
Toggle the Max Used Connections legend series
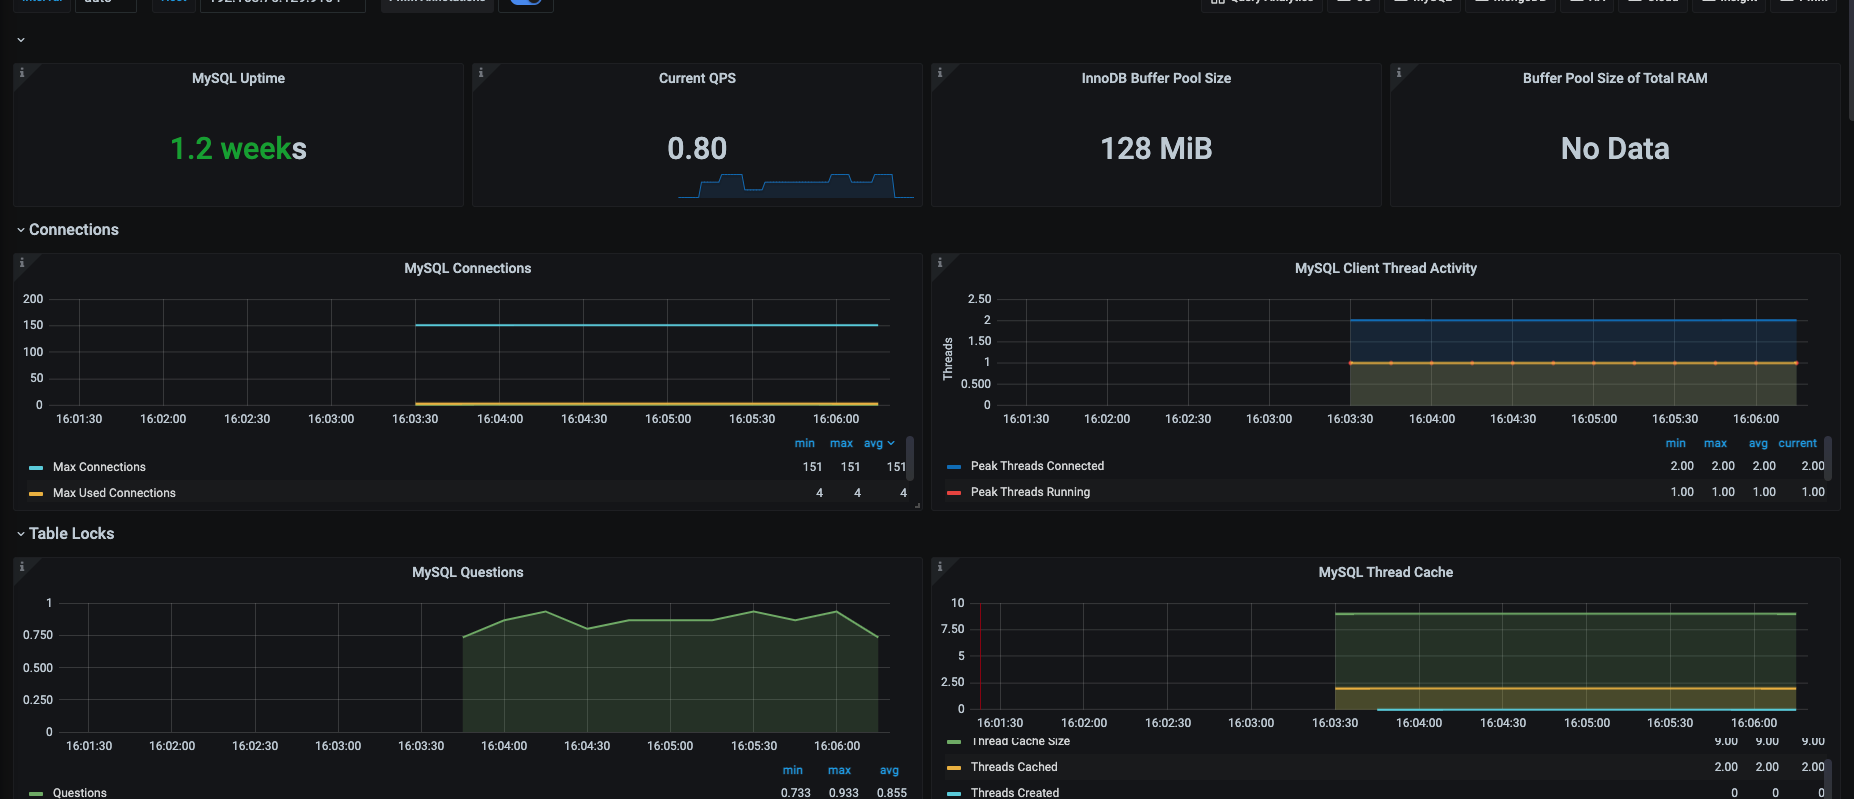coord(114,493)
